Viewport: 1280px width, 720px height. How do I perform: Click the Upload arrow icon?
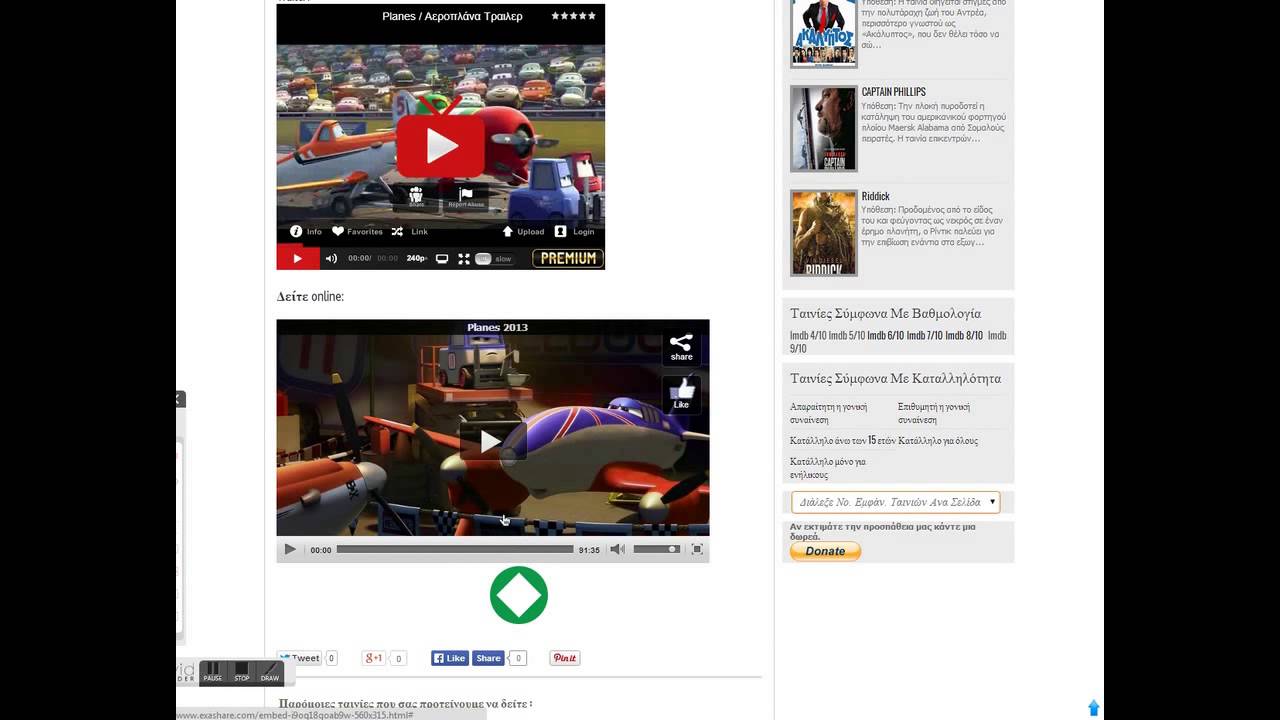507,231
